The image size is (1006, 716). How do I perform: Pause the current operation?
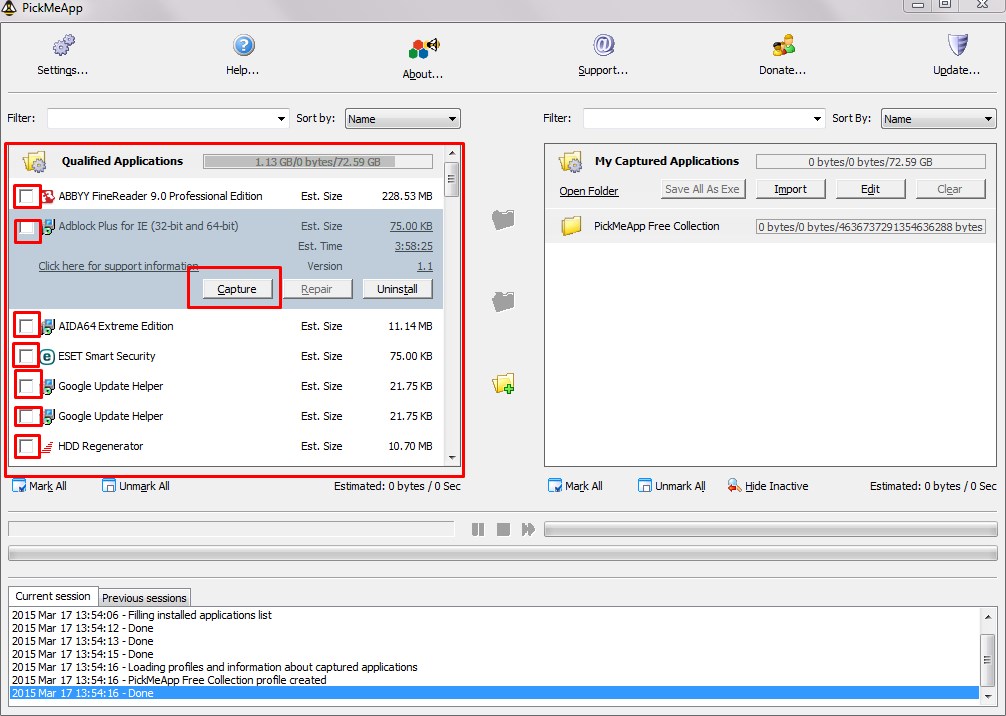(478, 529)
